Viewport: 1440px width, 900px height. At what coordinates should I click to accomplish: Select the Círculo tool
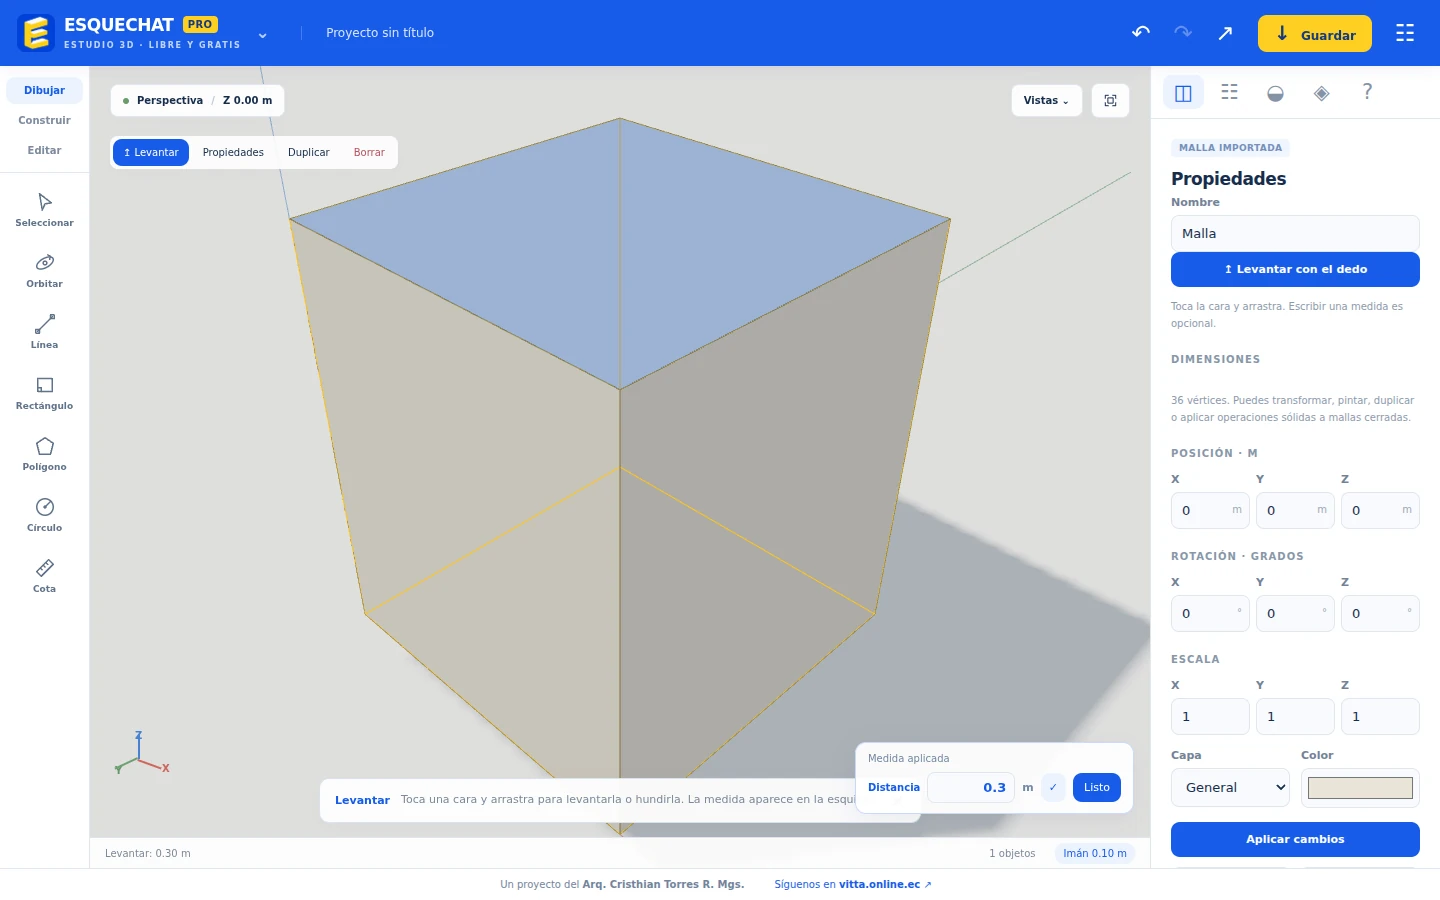44,515
